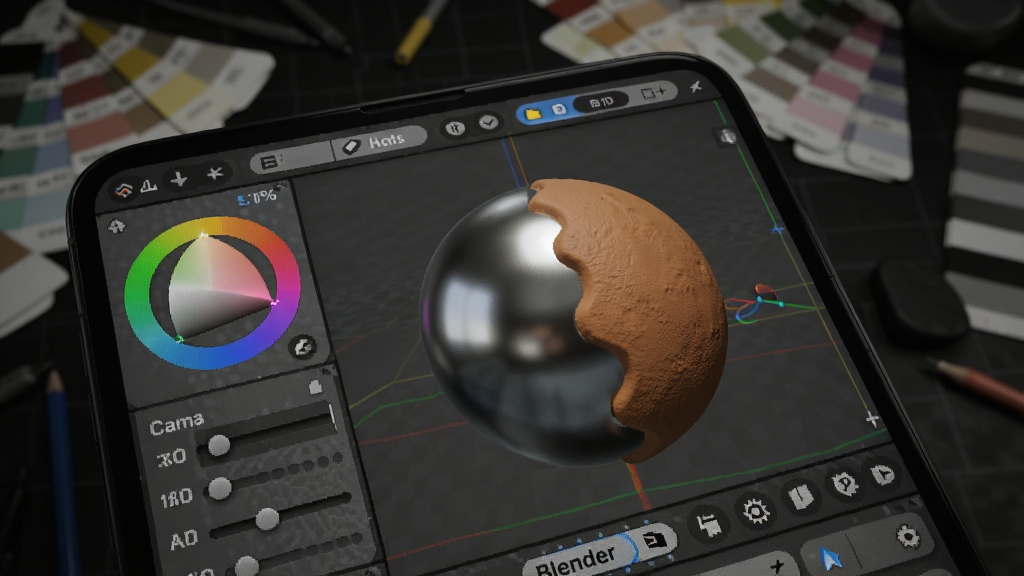Click the gear icon with letter P

844,485
